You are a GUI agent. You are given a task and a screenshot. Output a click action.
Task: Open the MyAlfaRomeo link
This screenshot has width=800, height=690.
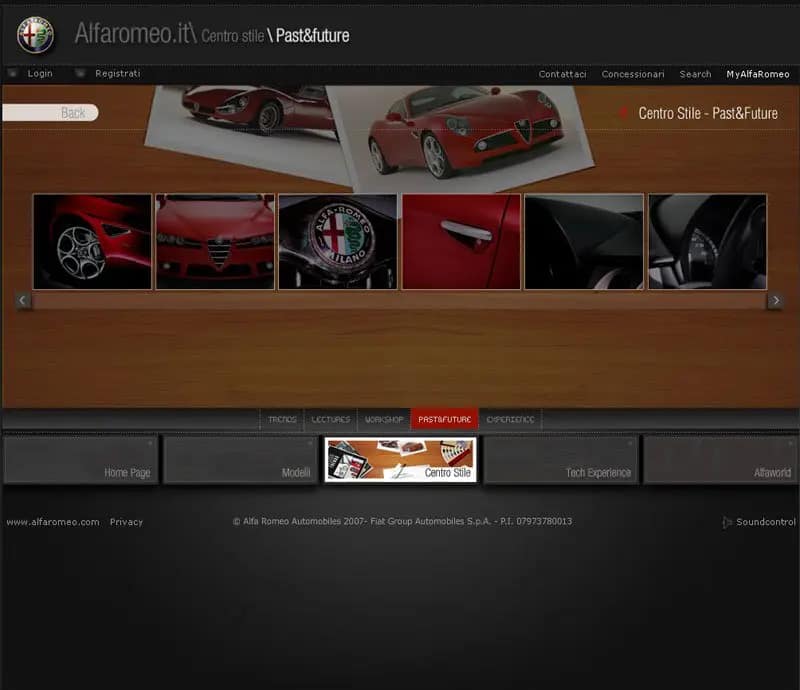point(758,74)
